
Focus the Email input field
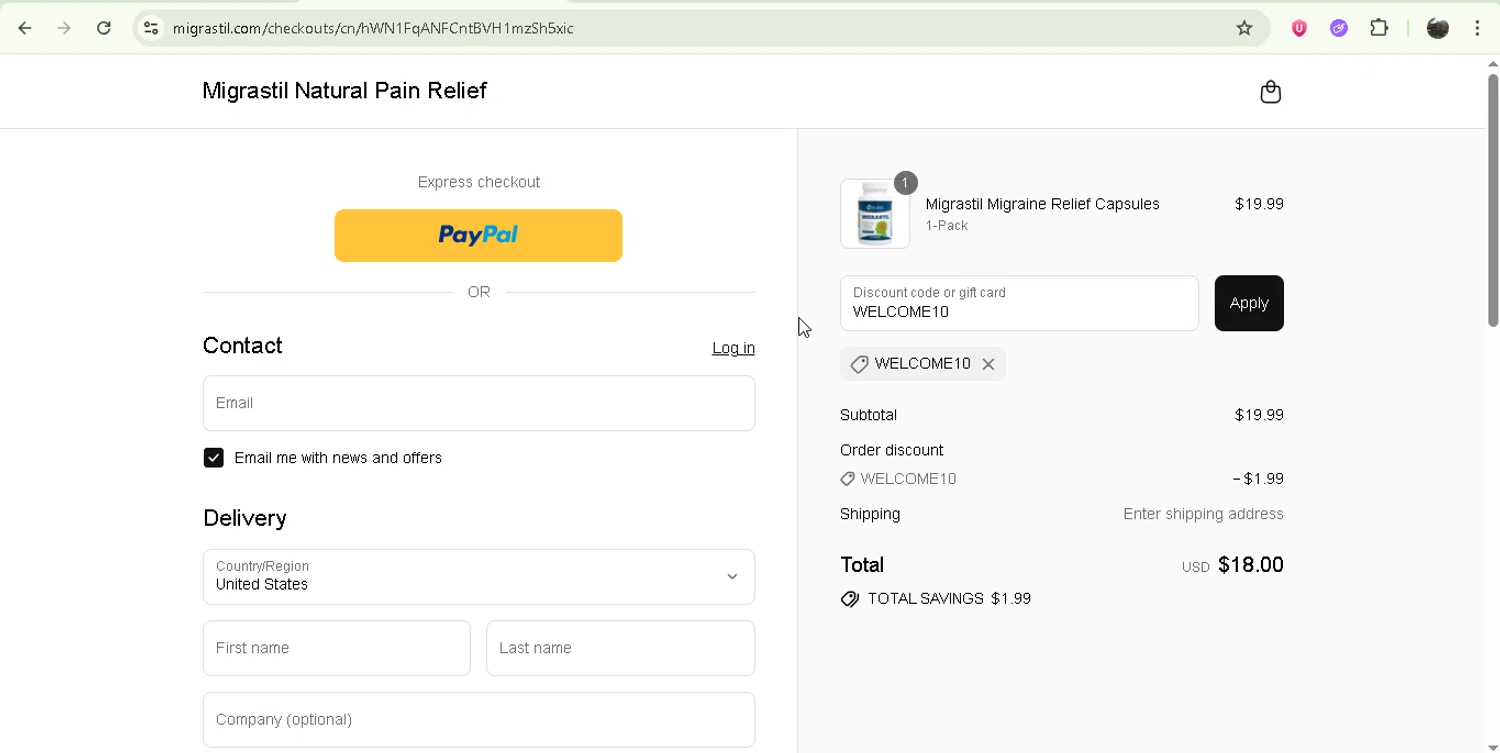click(479, 403)
